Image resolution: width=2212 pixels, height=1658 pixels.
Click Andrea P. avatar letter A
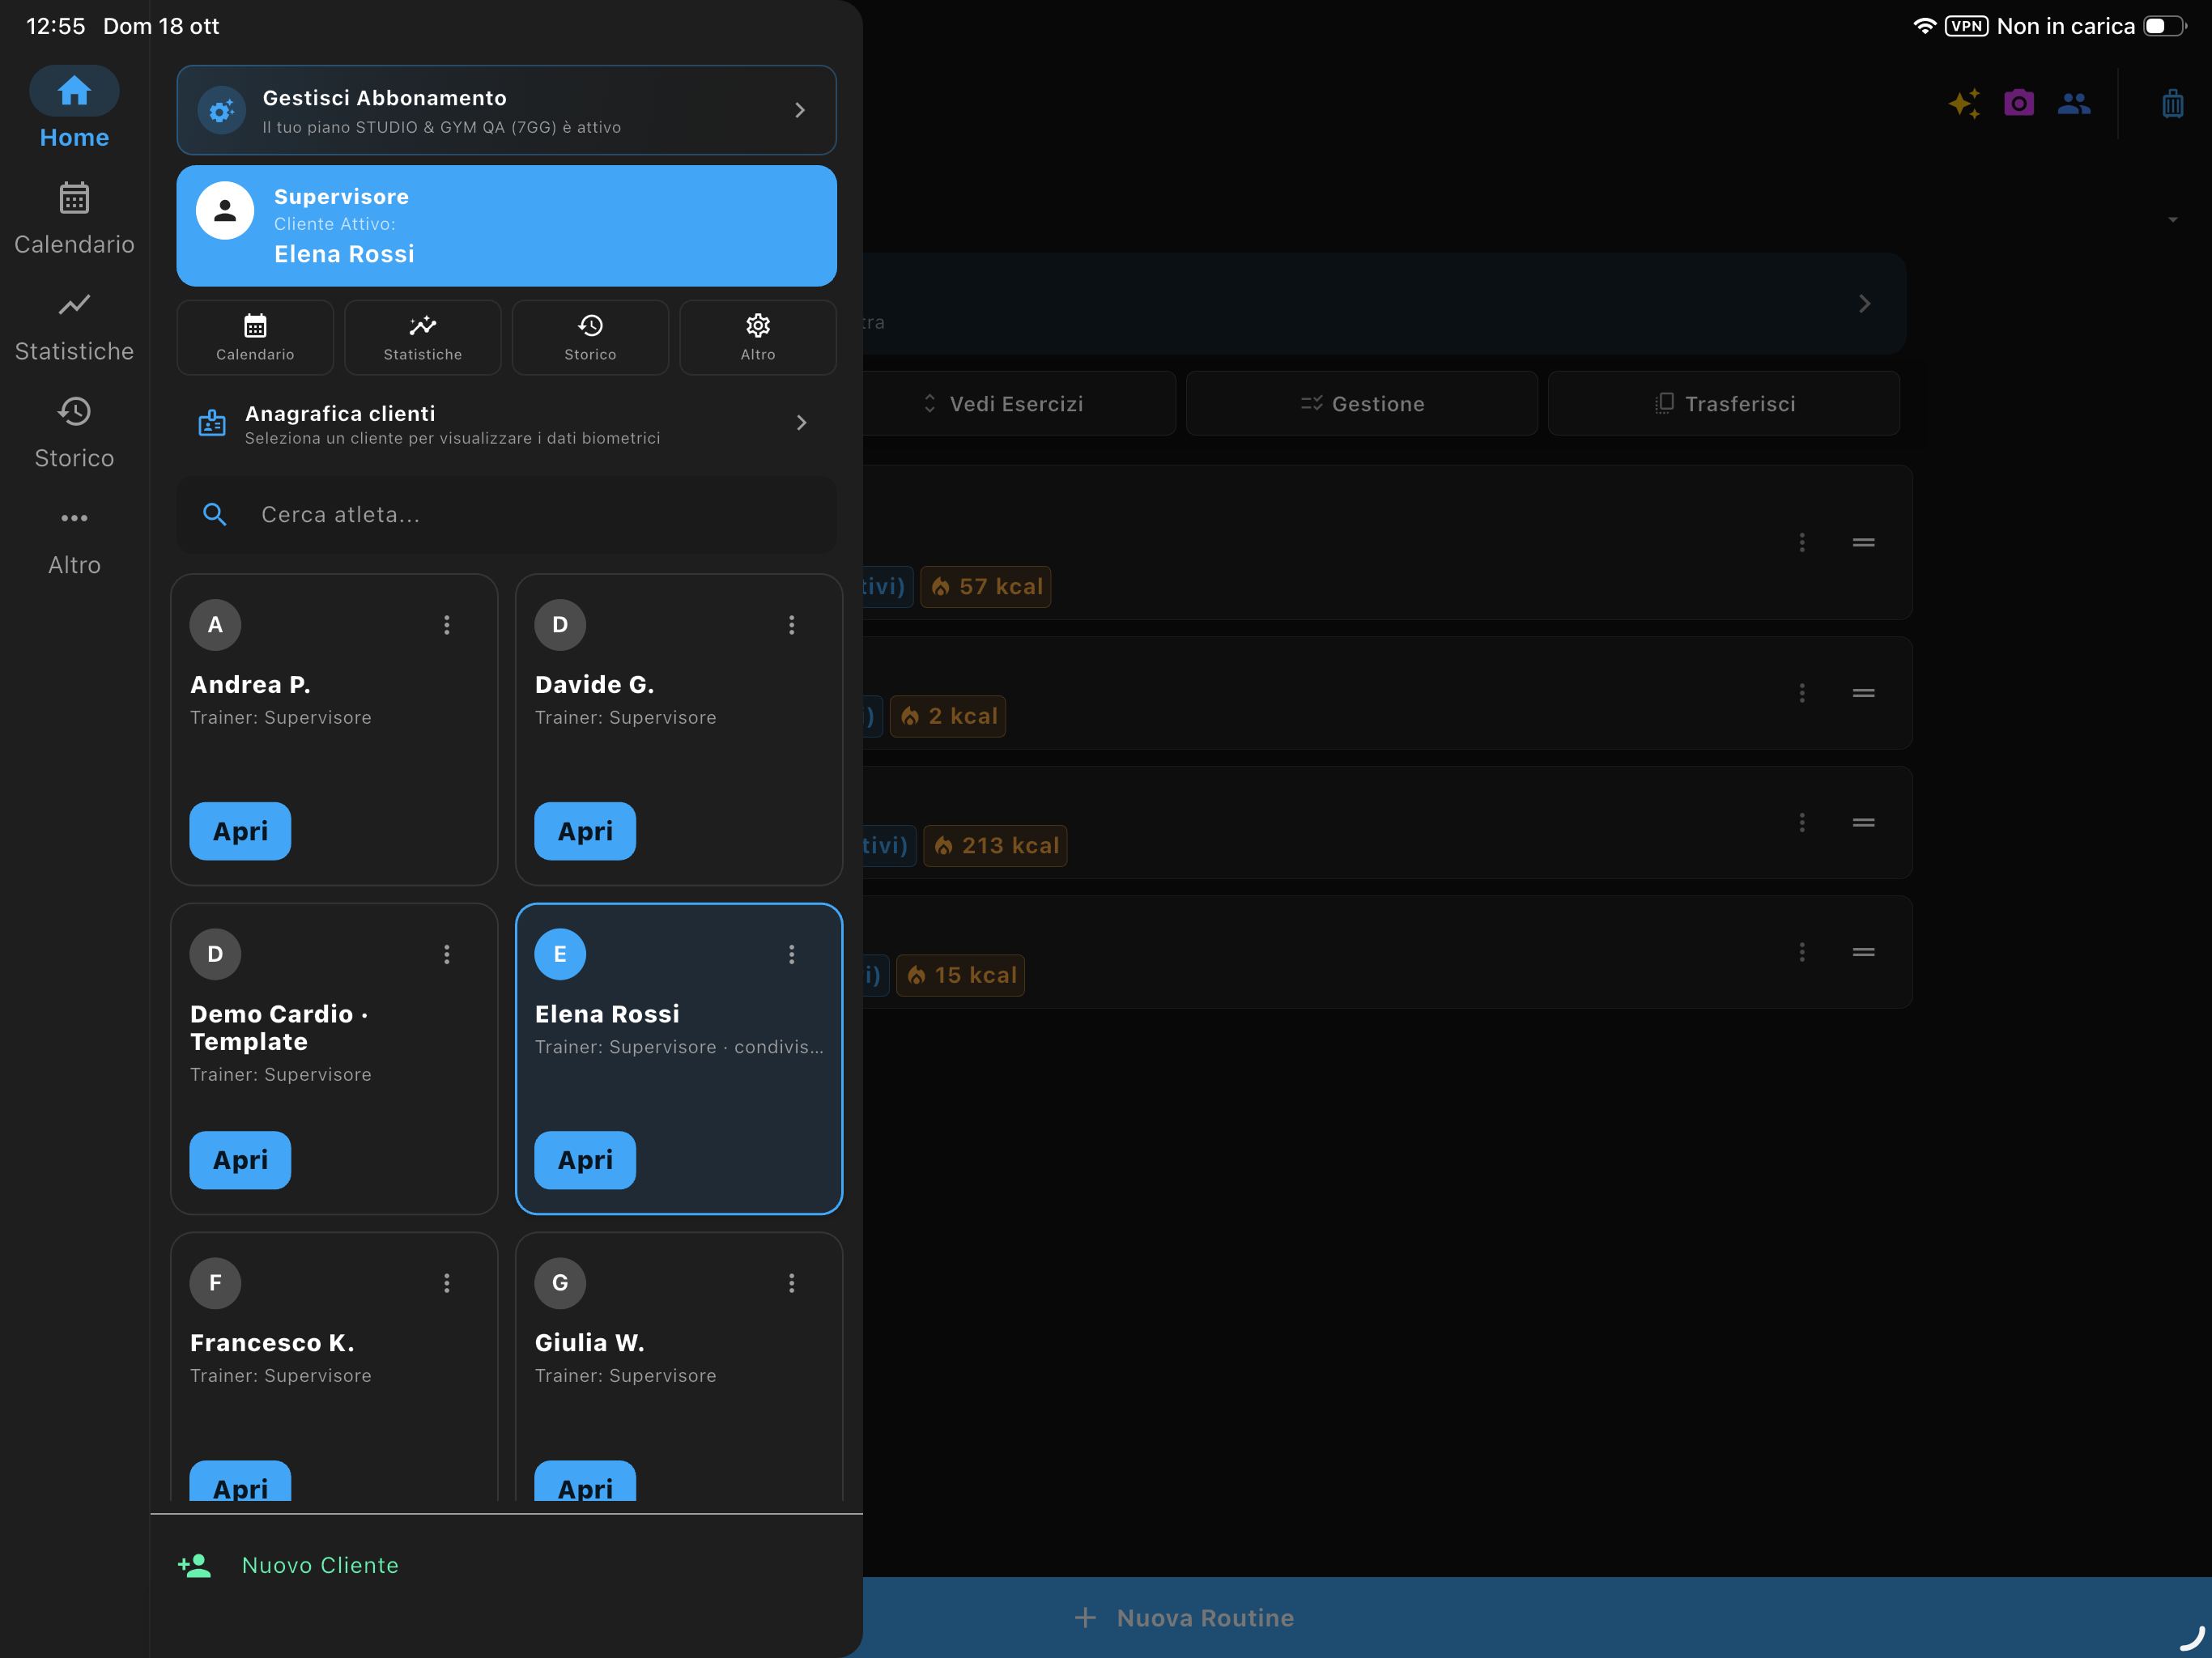(x=215, y=625)
